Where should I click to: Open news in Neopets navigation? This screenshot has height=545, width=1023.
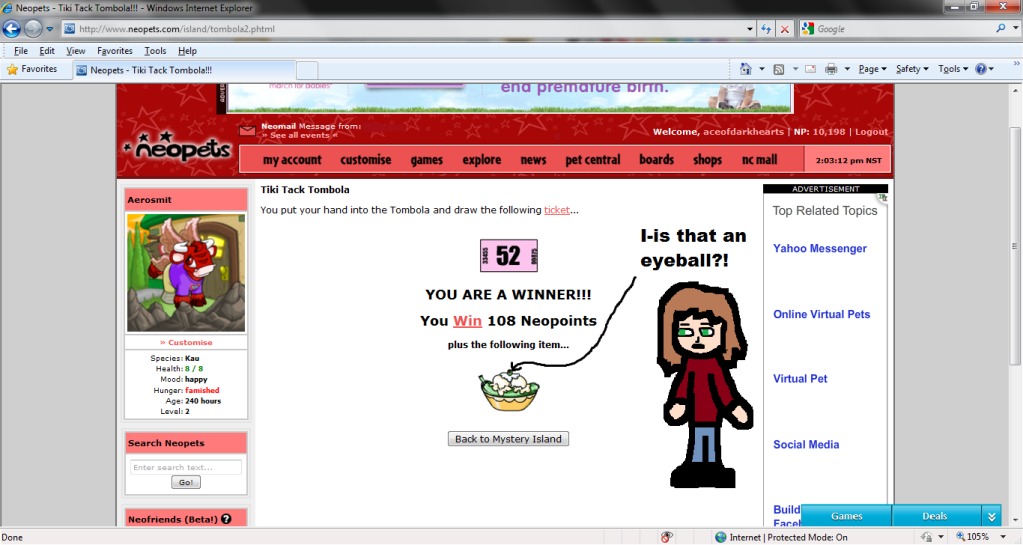pyautogui.click(x=533, y=160)
